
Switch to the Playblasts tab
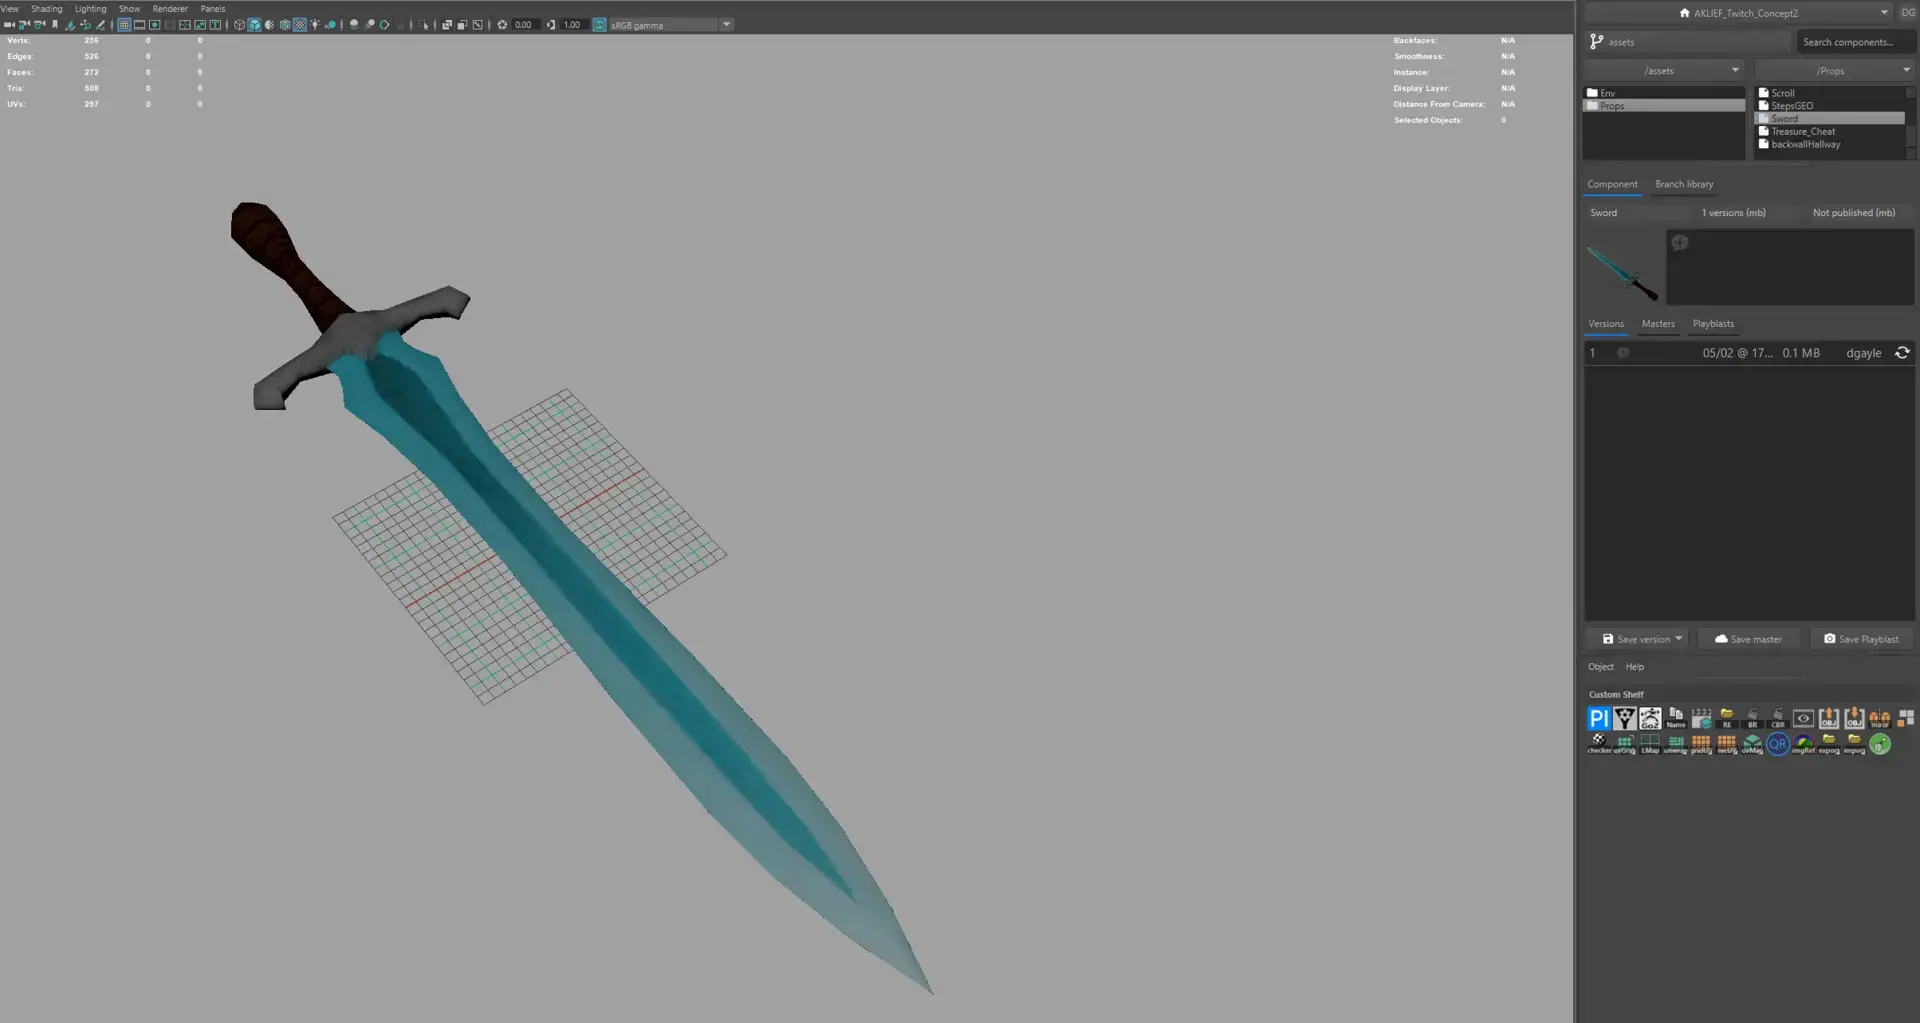click(1713, 324)
